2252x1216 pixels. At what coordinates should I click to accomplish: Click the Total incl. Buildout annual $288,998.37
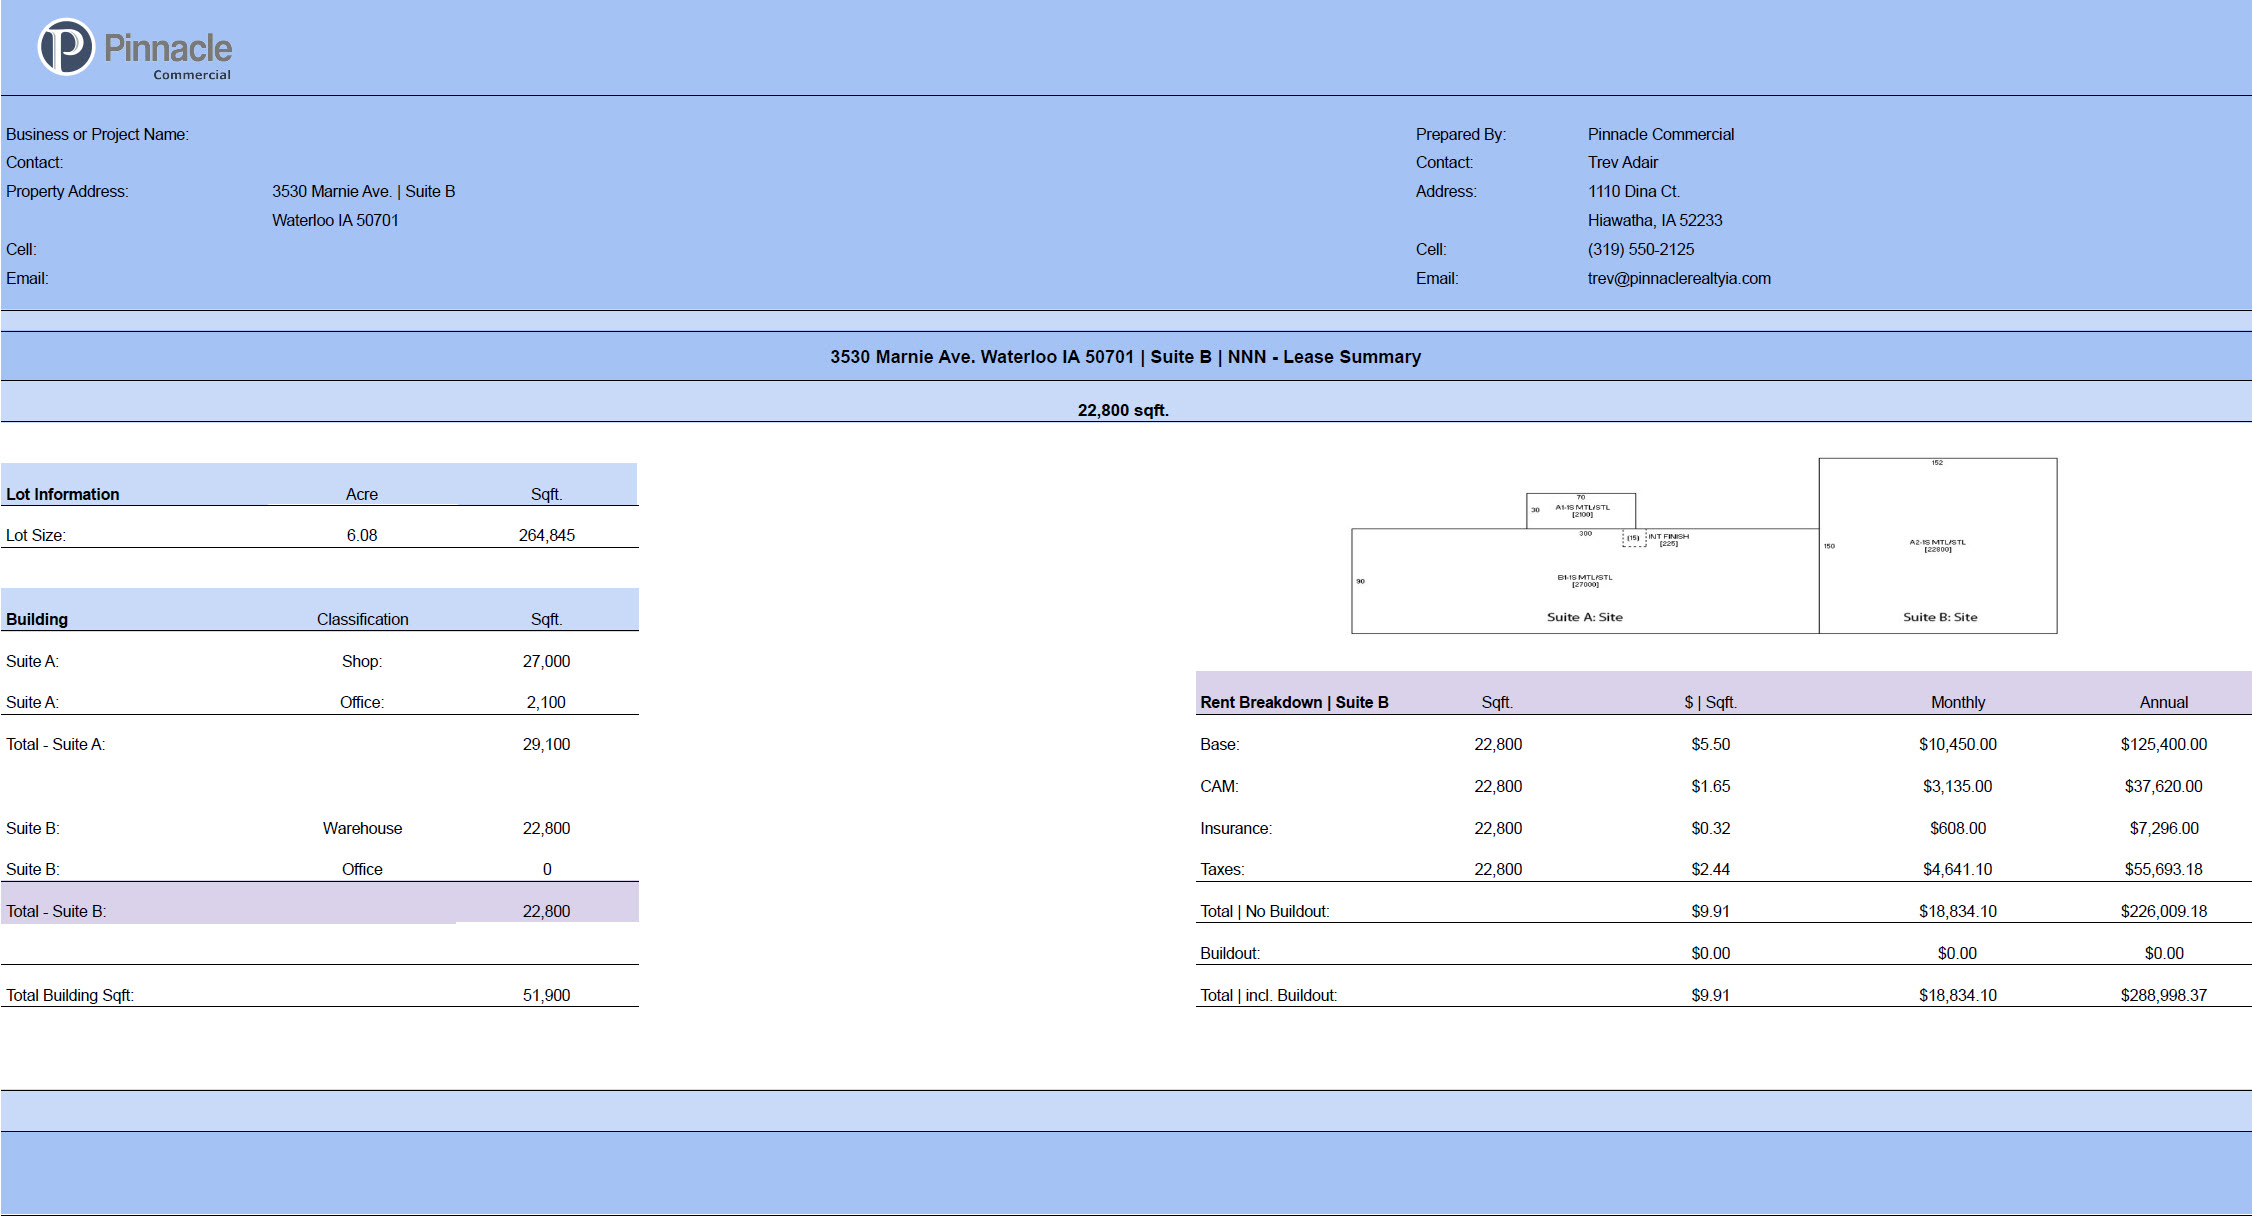[x=2164, y=995]
